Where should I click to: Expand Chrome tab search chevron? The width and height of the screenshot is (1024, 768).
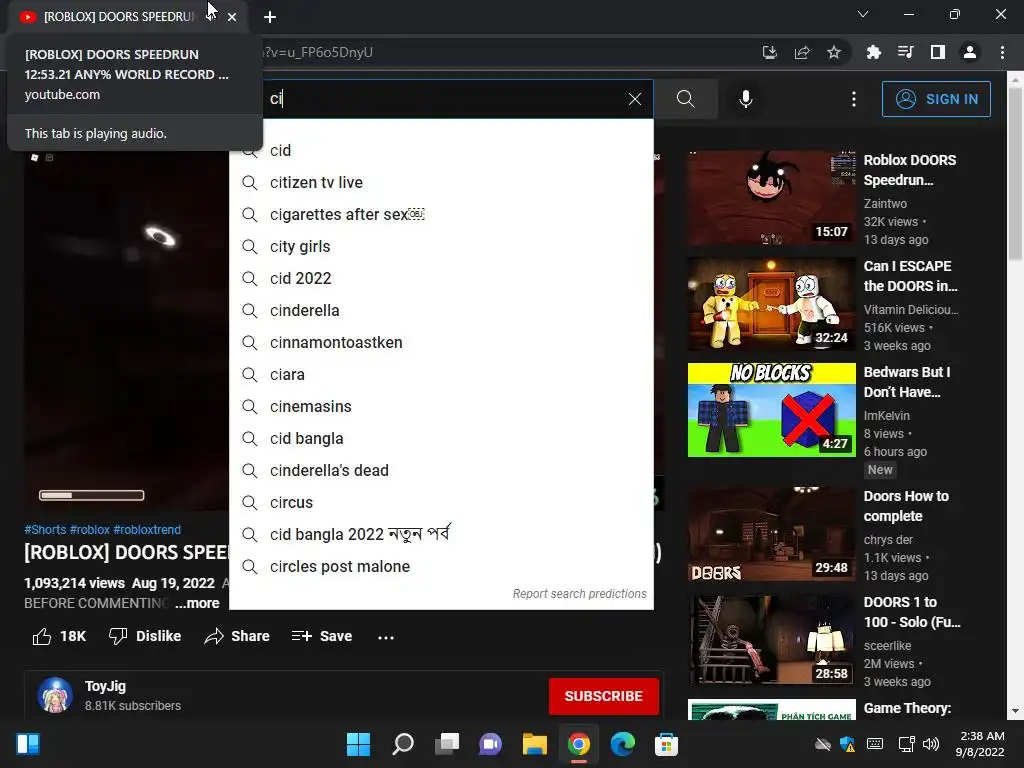(x=863, y=14)
